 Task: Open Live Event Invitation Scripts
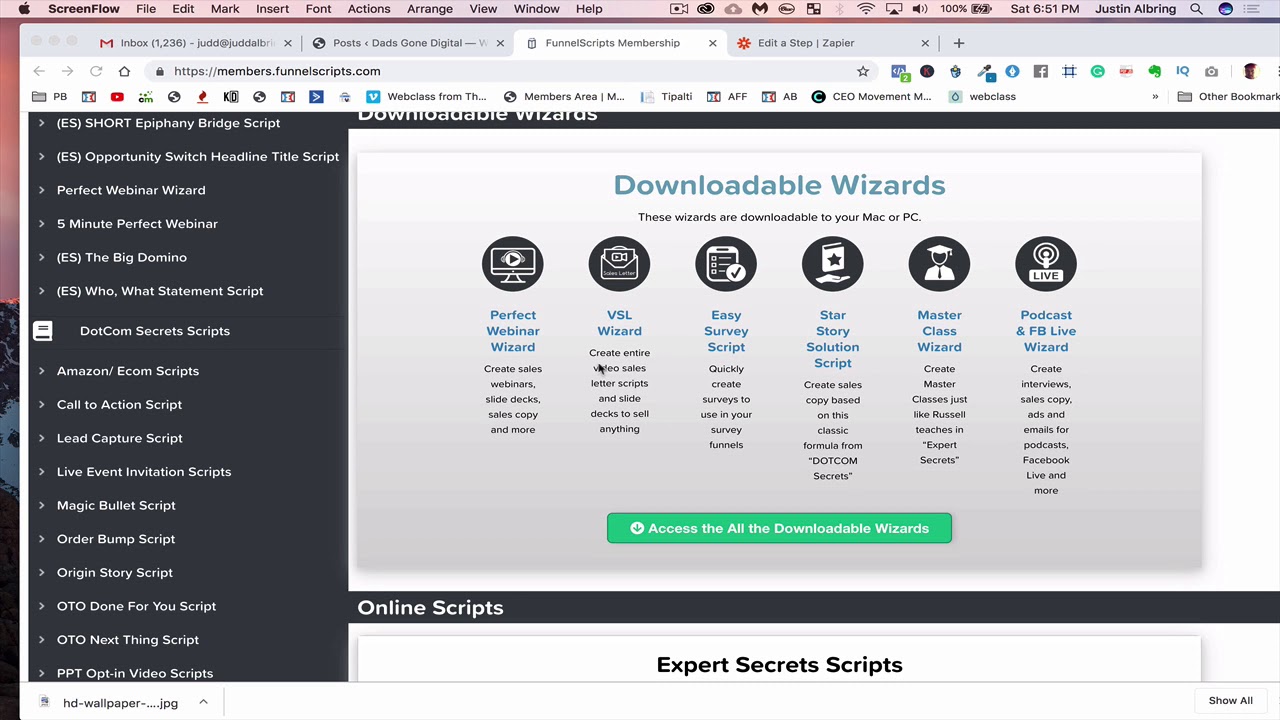click(144, 472)
